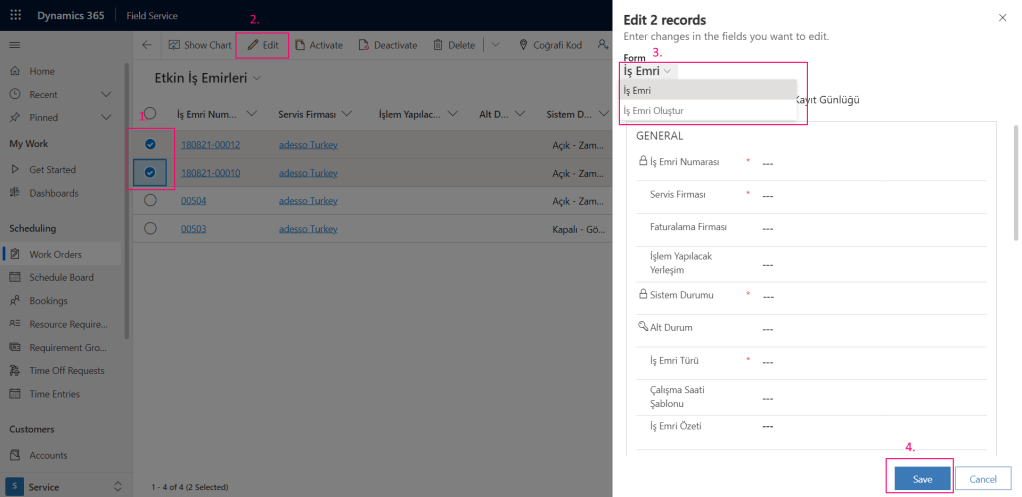Screen dimensions: 1022x497
Task: Open the İş Emri form selector dropdown
Action: pos(648,71)
